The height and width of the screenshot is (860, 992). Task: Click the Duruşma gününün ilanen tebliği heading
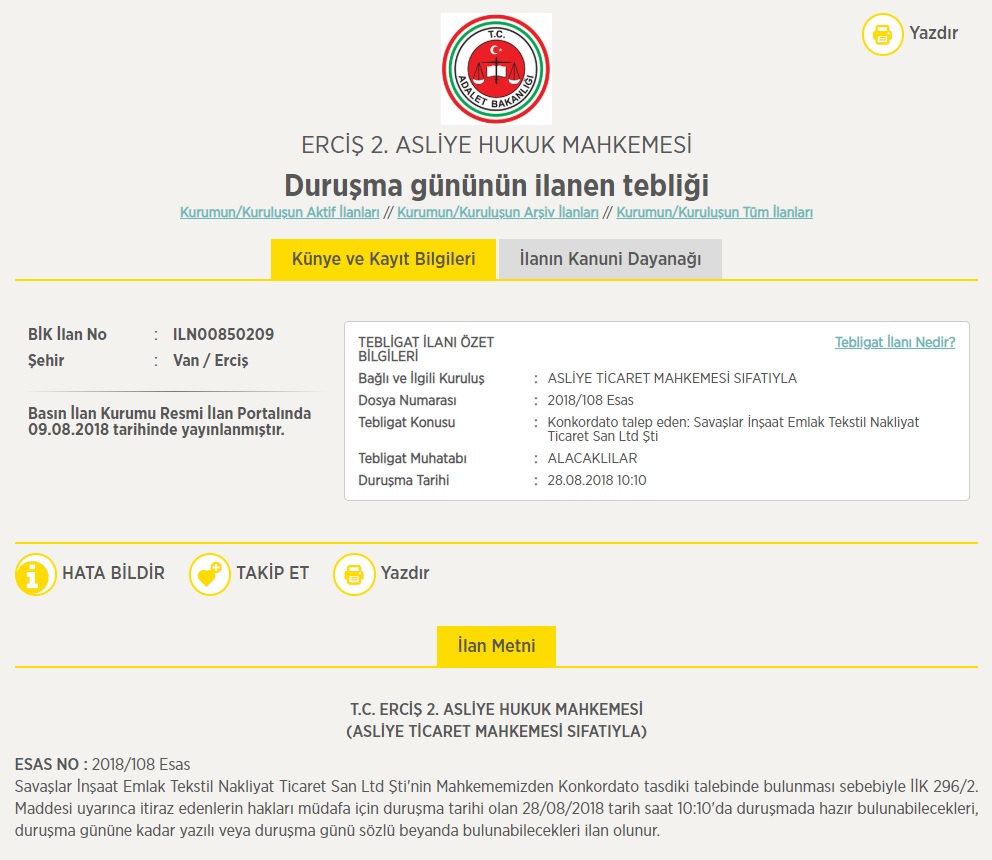(496, 186)
